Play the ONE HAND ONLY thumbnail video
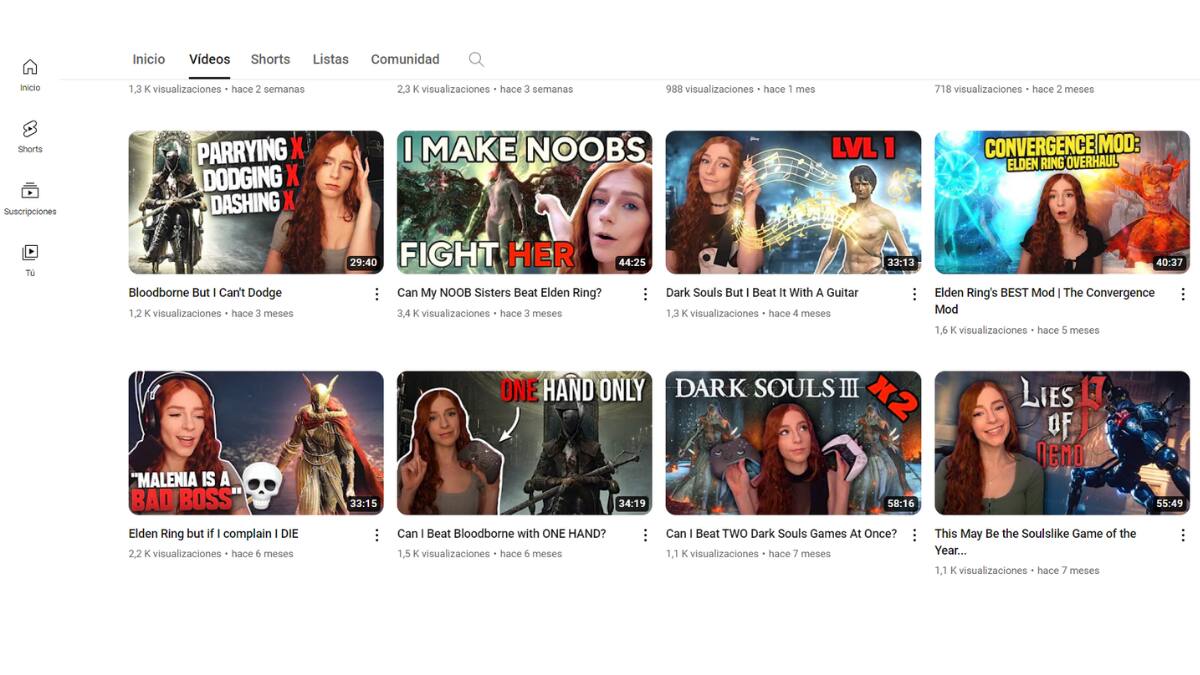 point(524,443)
